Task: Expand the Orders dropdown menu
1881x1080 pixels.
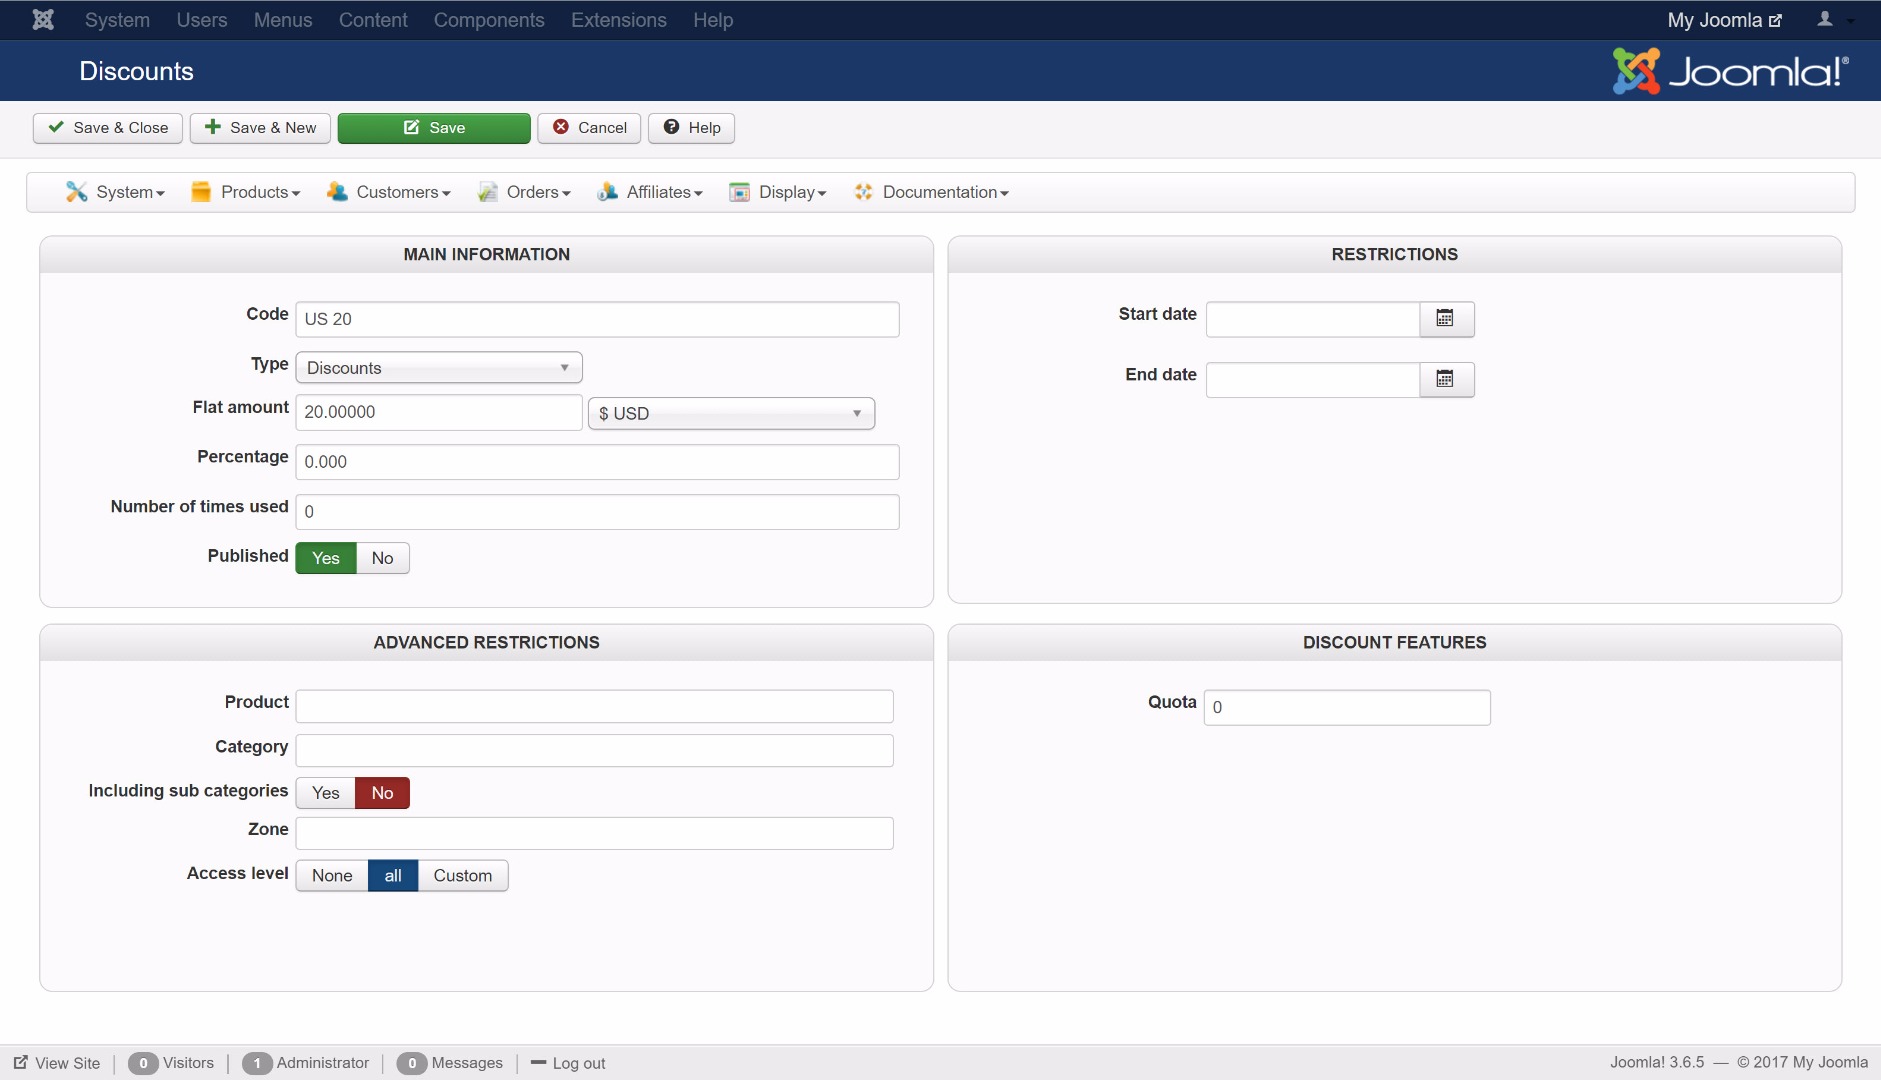Action: 525,192
